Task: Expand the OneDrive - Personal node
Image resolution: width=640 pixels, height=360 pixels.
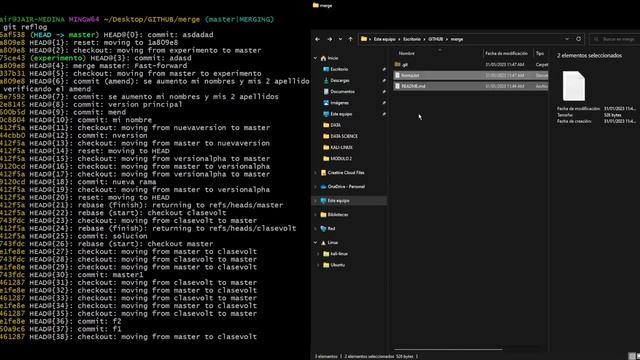Action: click(x=316, y=187)
